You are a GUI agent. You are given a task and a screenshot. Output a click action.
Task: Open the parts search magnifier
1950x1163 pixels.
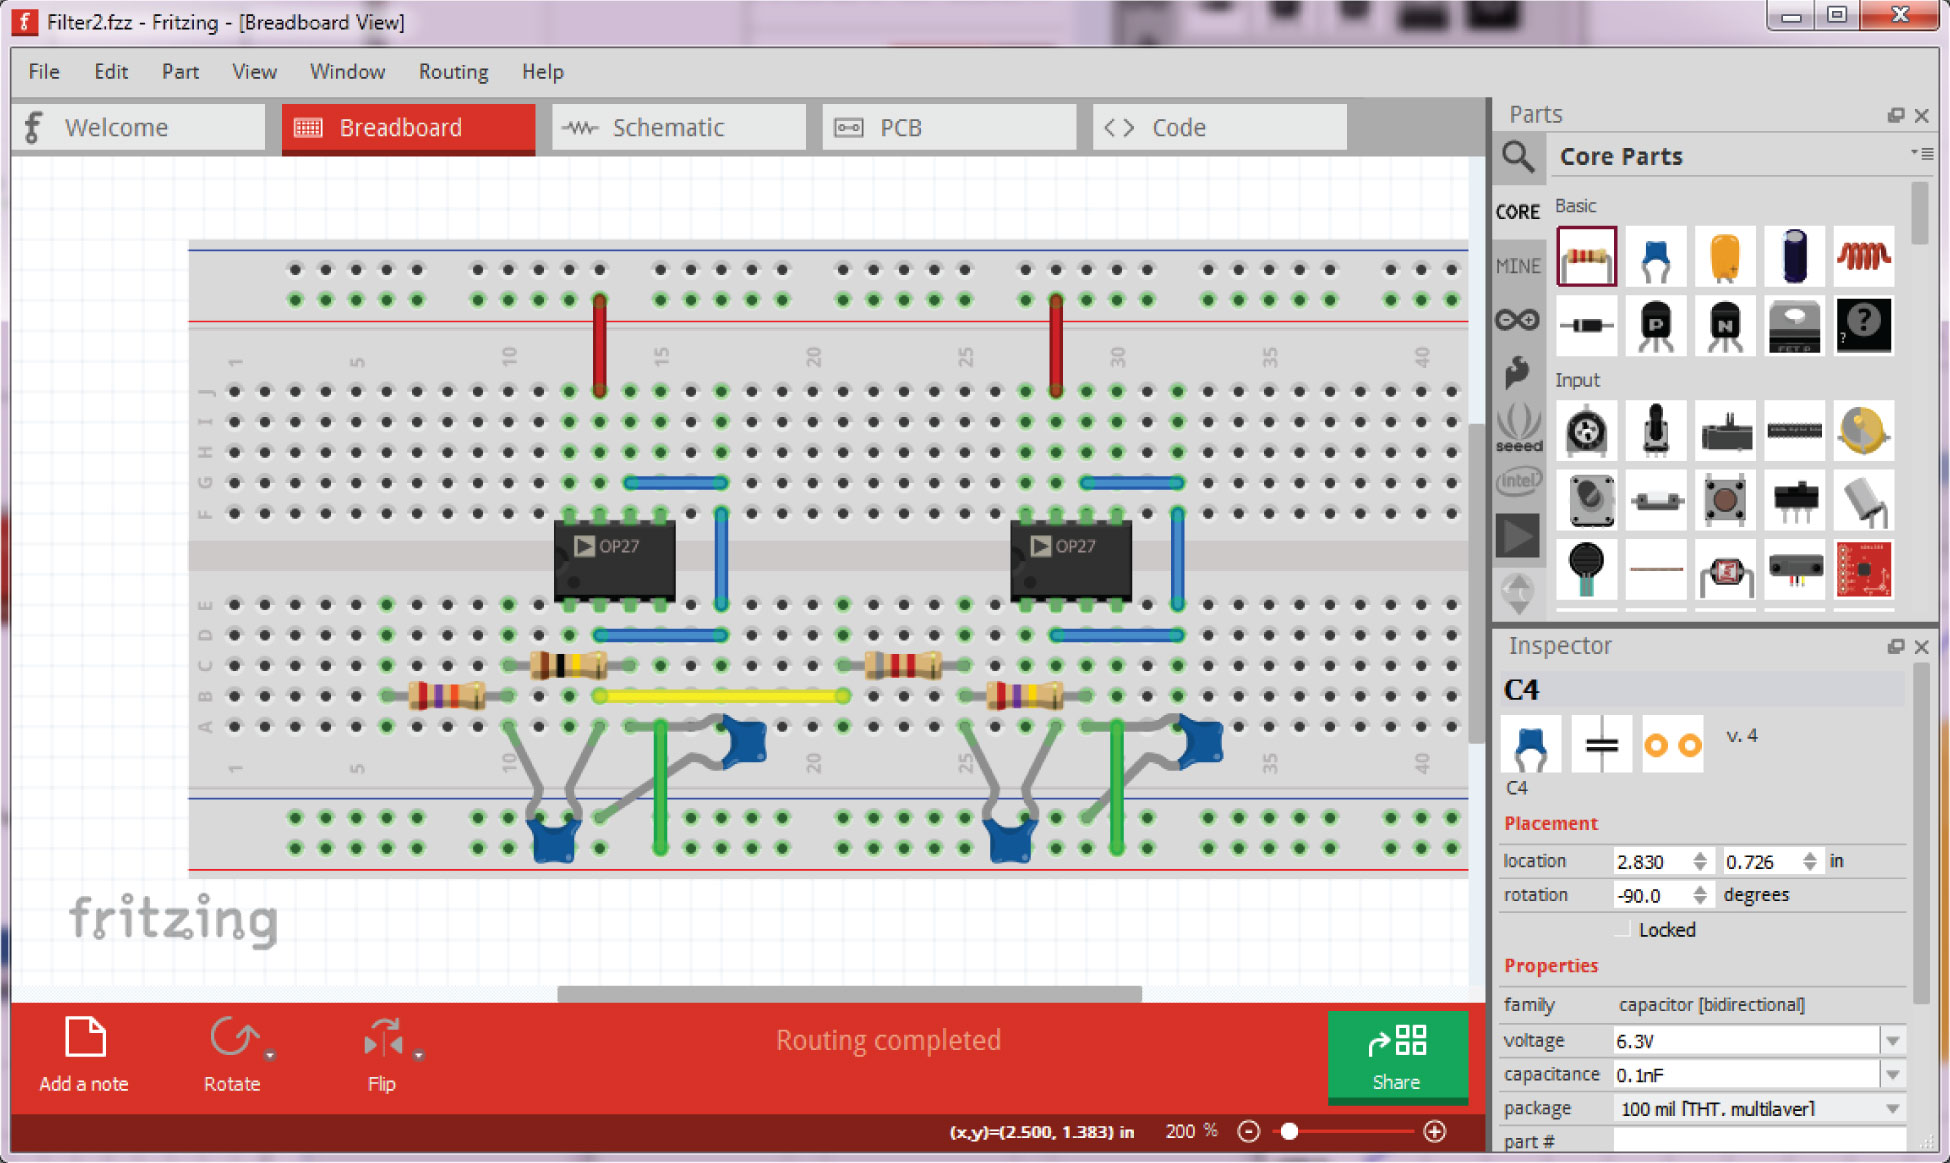pos(1518,157)
